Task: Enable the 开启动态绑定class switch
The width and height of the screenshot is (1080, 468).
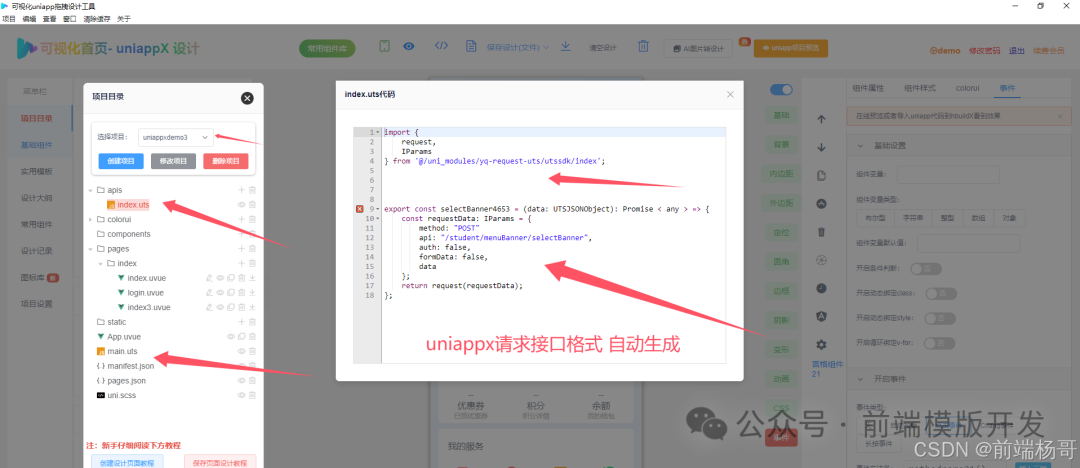Action: pyautogui.click(x=940, y=294)
